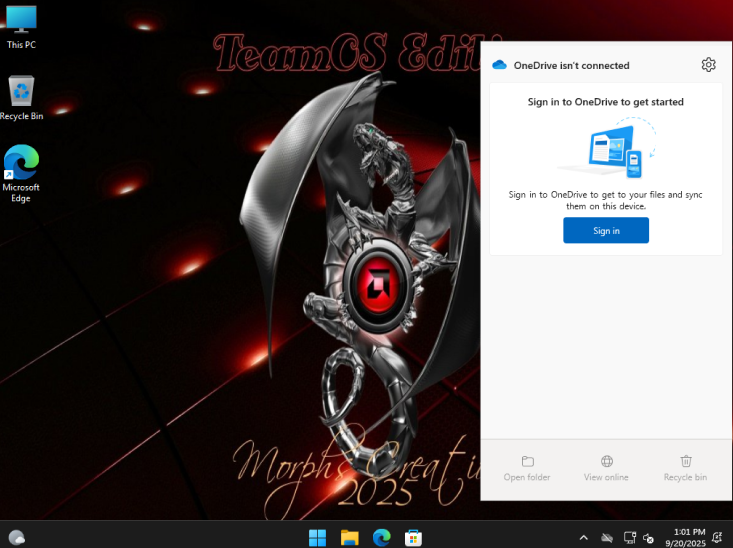Image resolution: width=733 pixels, height=548 pixels.
Task: Open OneDrive Recycle bin button
Action: coord(685,469)
